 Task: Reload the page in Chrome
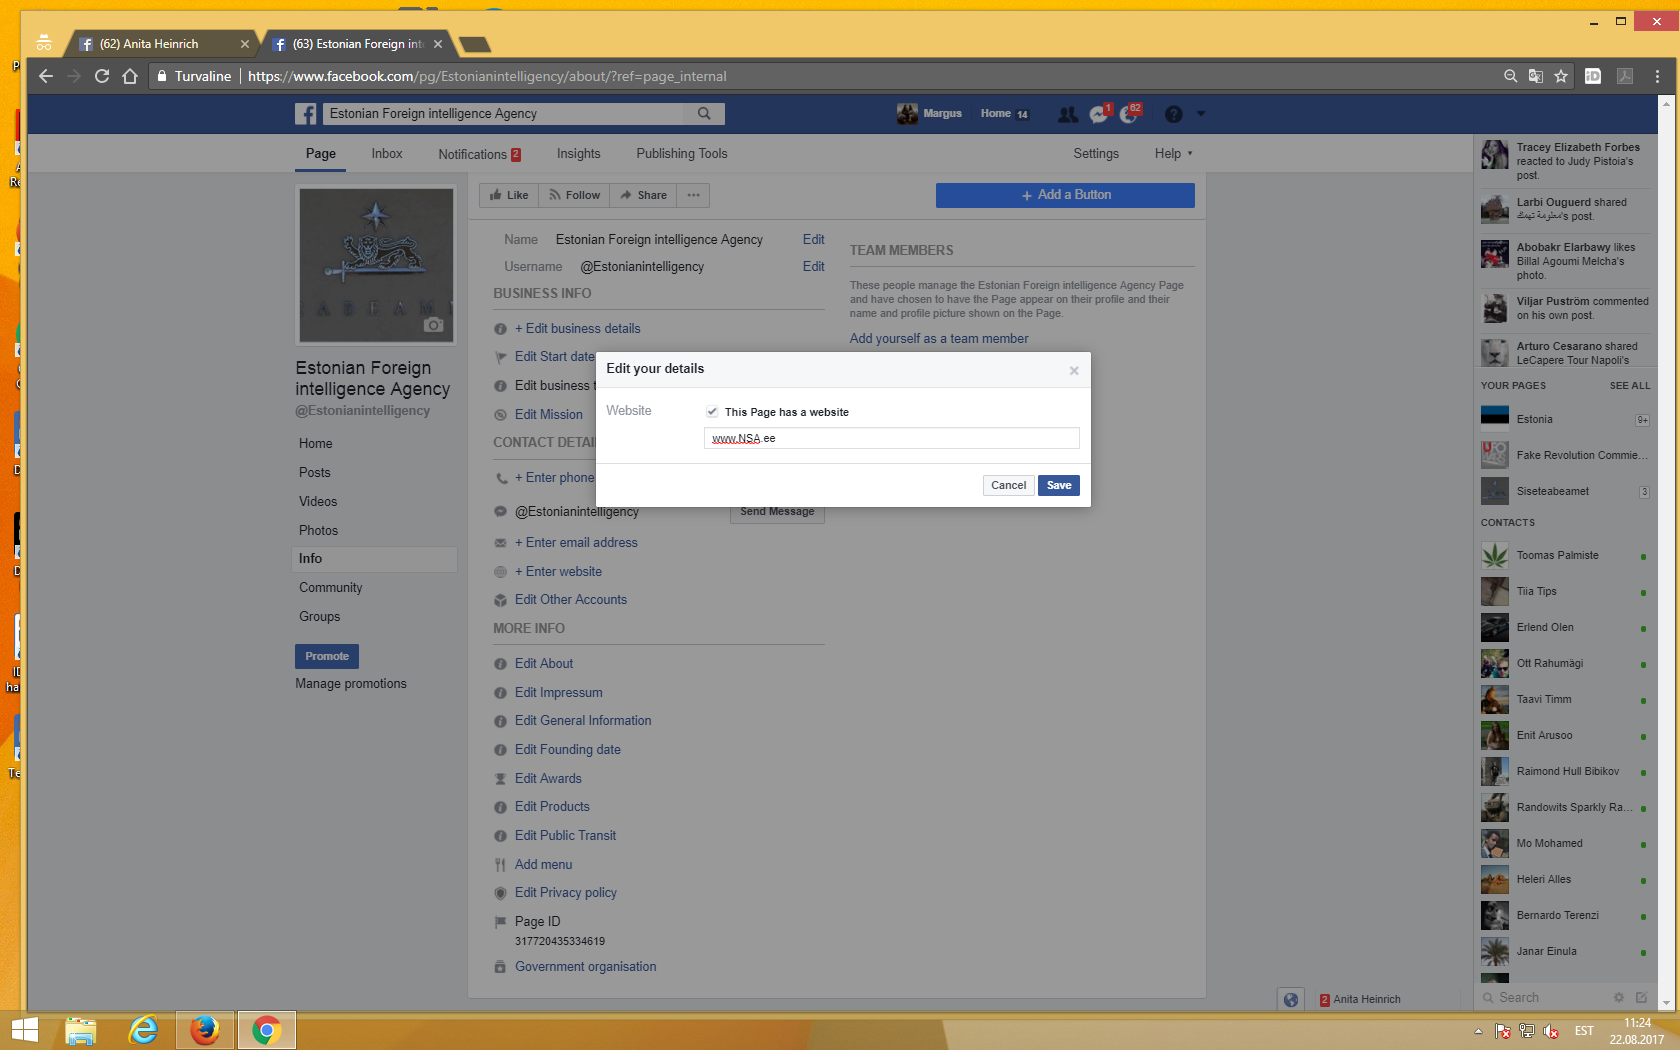(x=101, y=76)
